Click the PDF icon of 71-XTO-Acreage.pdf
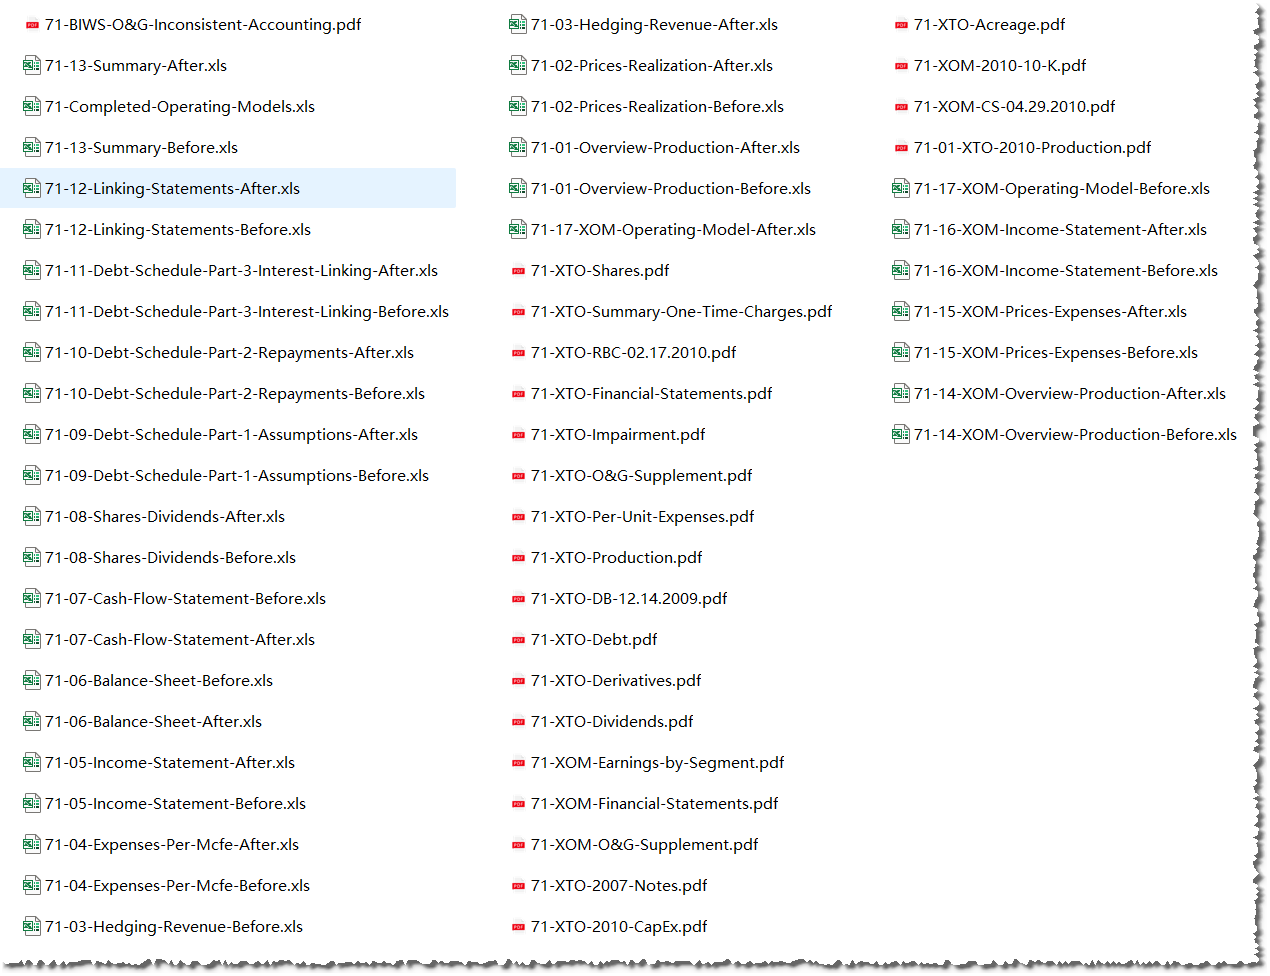The height and width of the screenshot is (976, 1270). [901, 25]
